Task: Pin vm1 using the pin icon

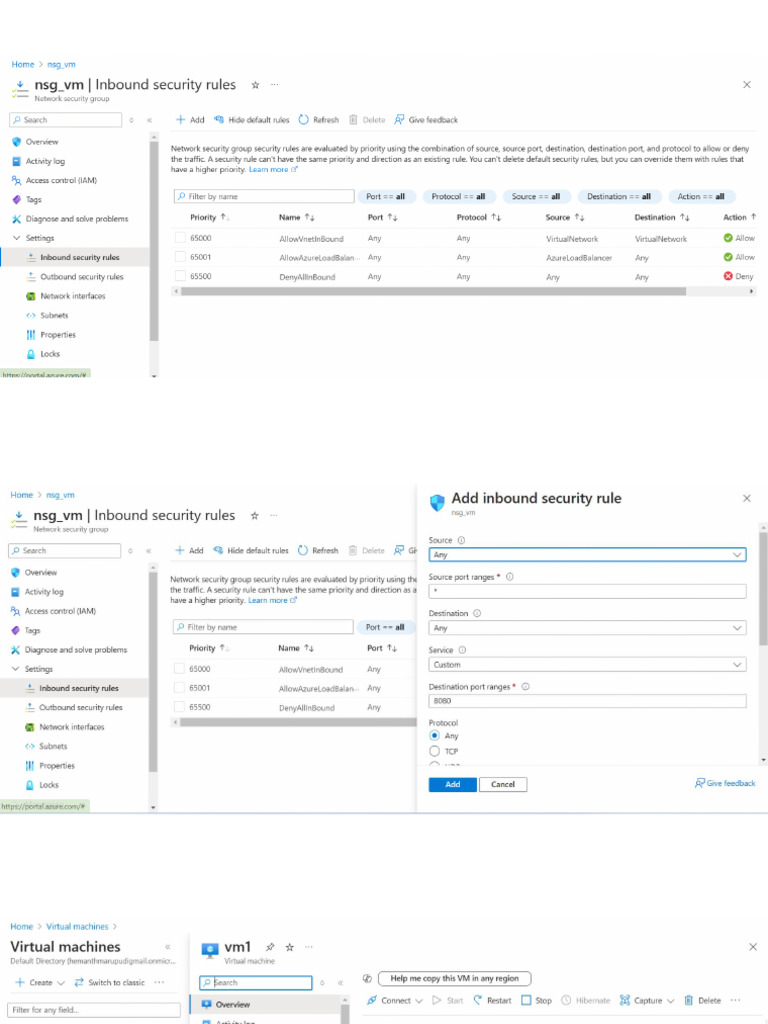Action: pyautogui.click(x=270, y=947)
